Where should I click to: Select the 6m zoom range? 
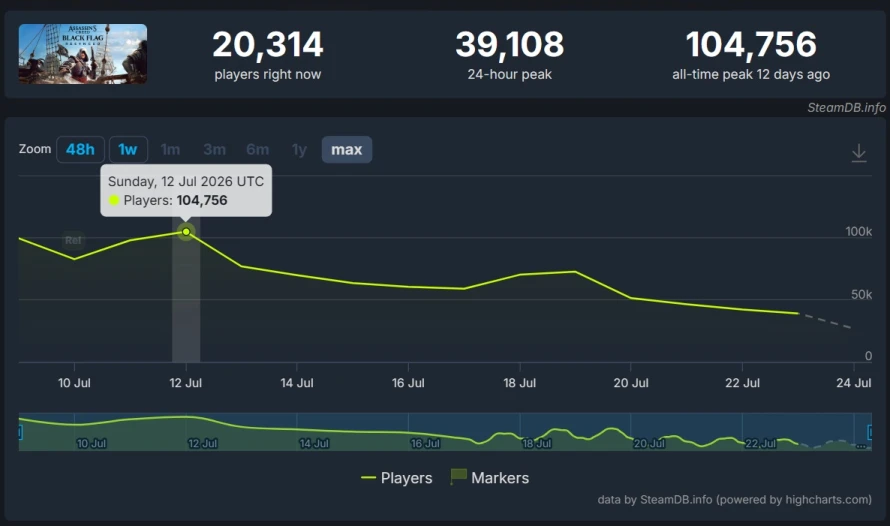tap(258, 150)
